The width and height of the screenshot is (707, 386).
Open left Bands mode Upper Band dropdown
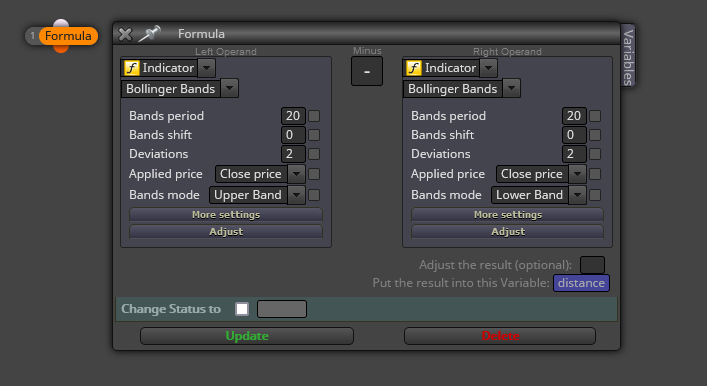296,195
